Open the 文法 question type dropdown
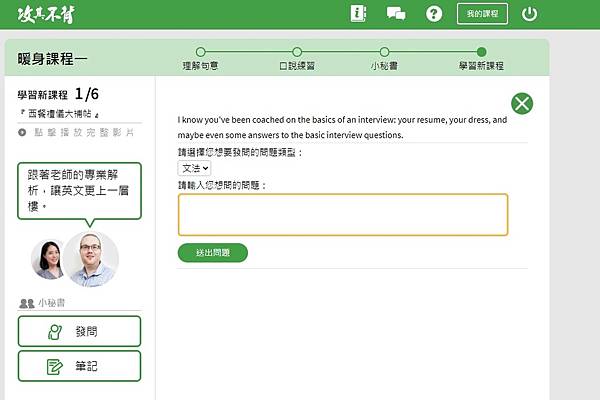This screenshot has height=400, width=600. 194,168
